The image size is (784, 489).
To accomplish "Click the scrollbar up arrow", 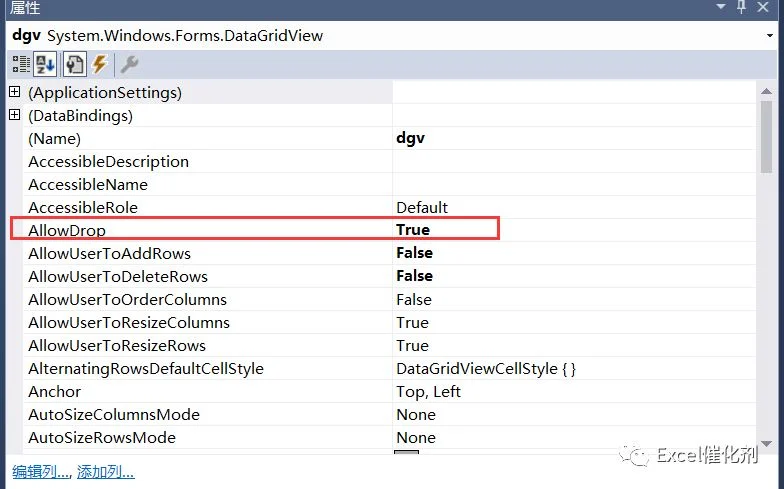I will tap(766, 91).
